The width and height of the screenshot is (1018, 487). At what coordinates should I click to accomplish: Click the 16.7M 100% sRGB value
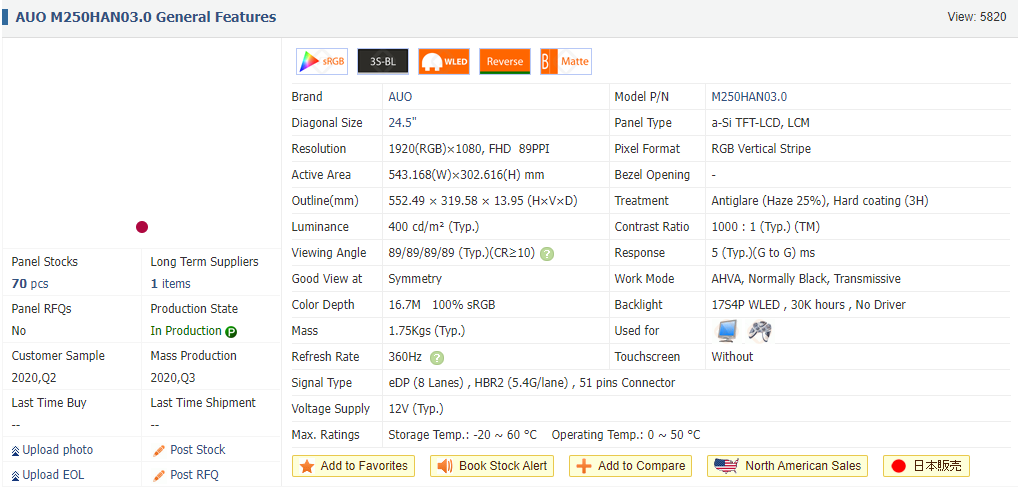click(441, 305)
